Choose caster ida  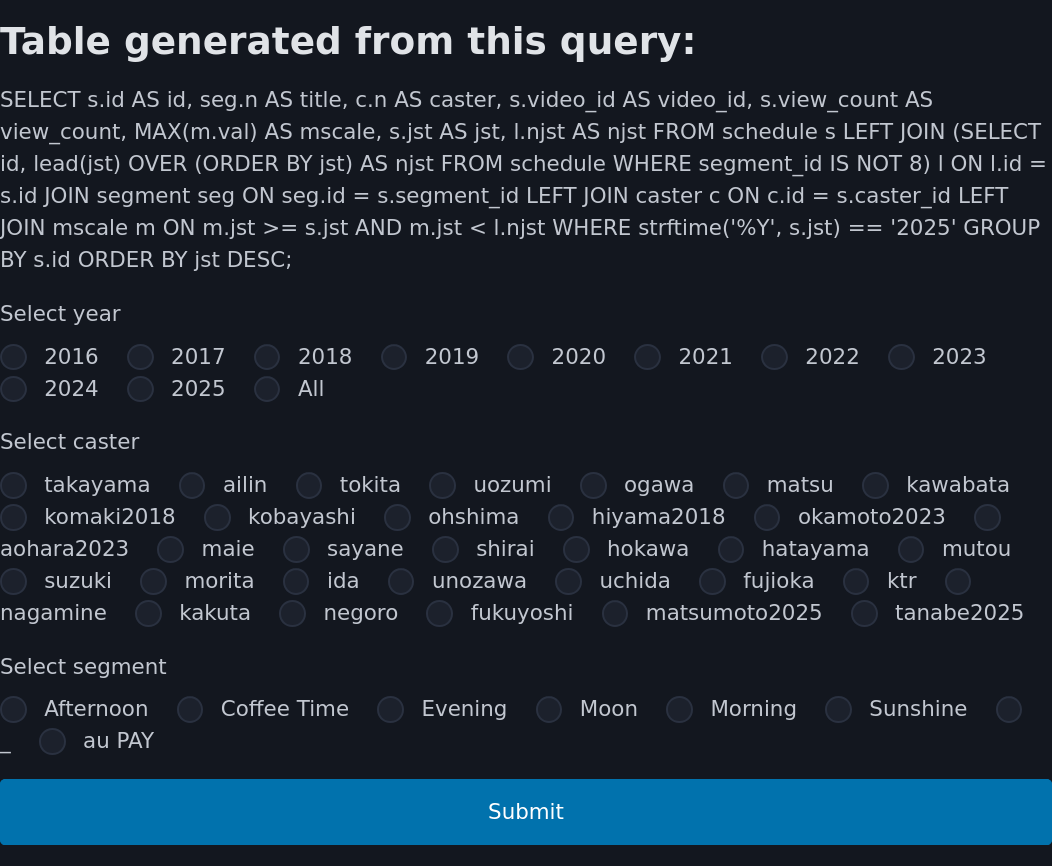point(296,582)
